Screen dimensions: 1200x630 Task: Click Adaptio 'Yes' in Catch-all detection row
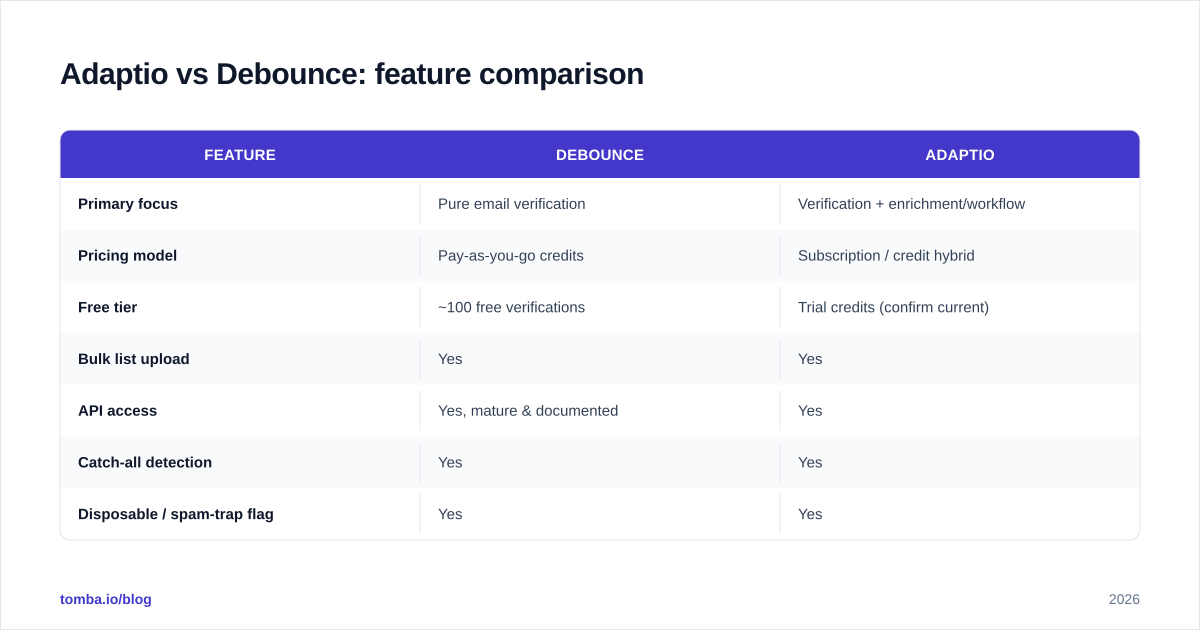(x=810, y=462)
